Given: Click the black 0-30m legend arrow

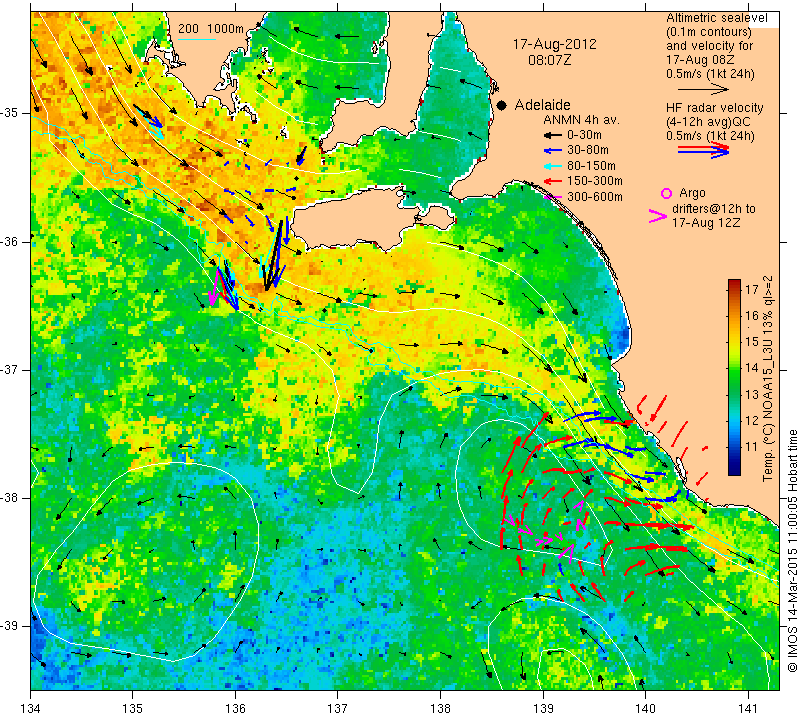Looking at the screenshot, I should pos(552,136).
